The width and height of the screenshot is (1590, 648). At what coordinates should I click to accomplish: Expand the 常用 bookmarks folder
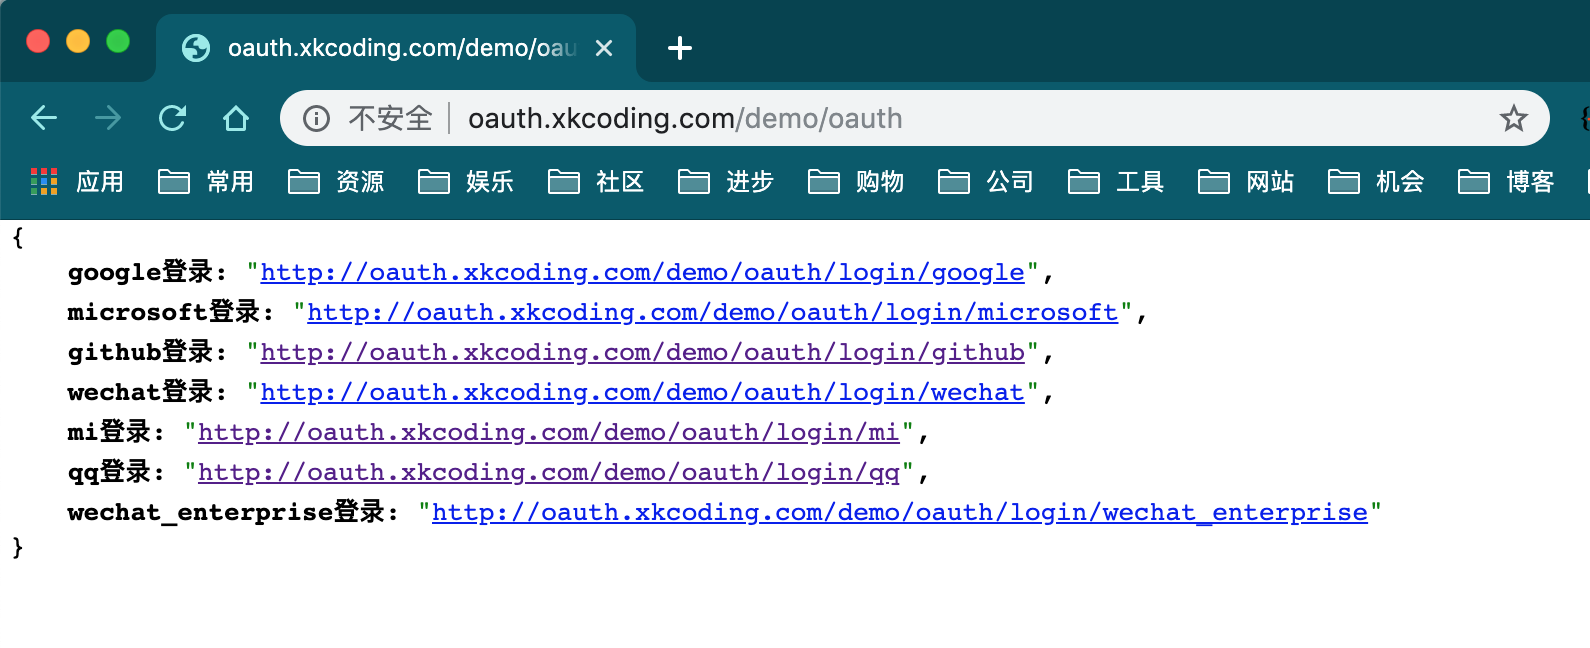click(206, 181)
